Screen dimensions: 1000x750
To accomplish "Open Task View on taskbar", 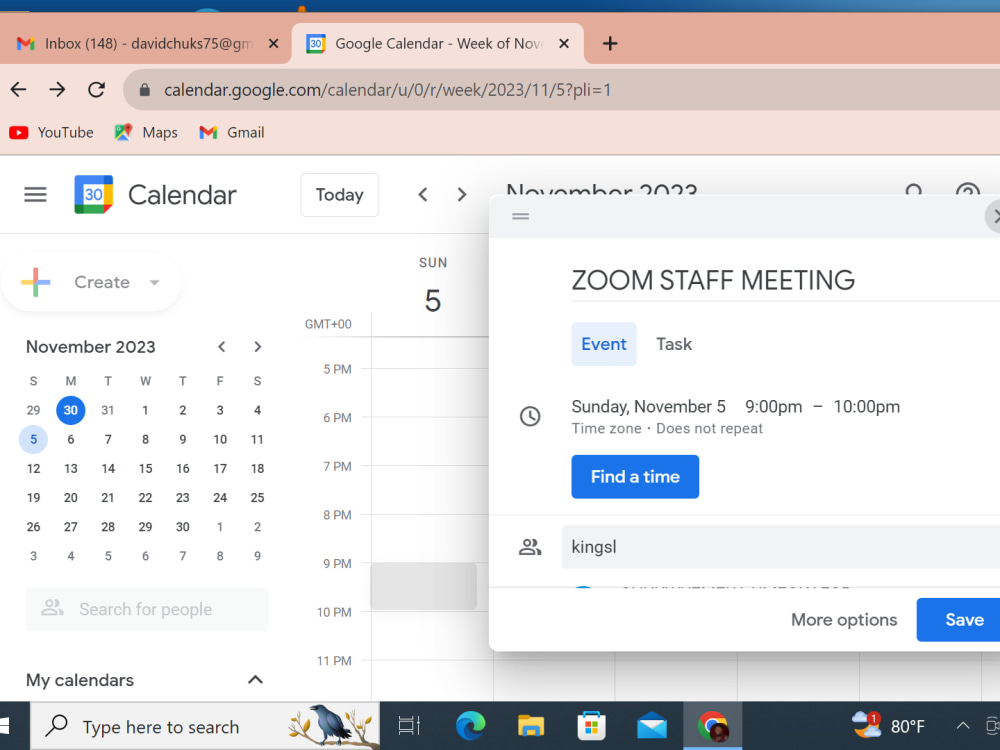I will point(409,726).
